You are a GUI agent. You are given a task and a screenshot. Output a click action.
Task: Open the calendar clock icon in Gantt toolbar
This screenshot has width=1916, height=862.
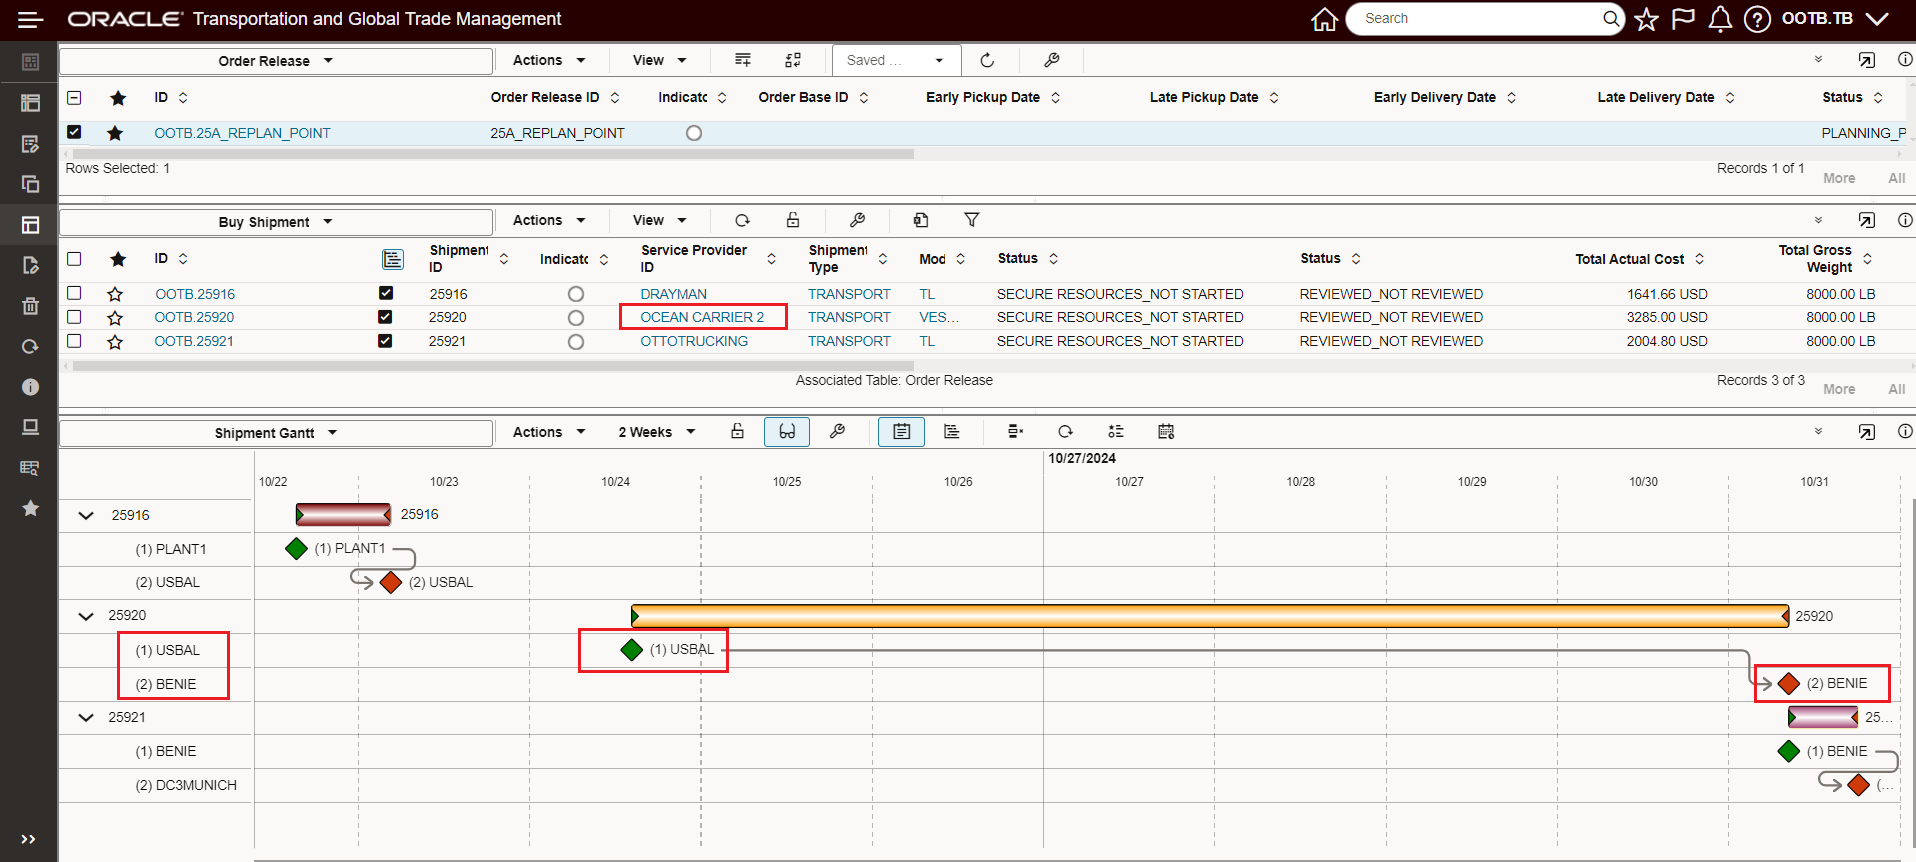tap(1166, 431)
